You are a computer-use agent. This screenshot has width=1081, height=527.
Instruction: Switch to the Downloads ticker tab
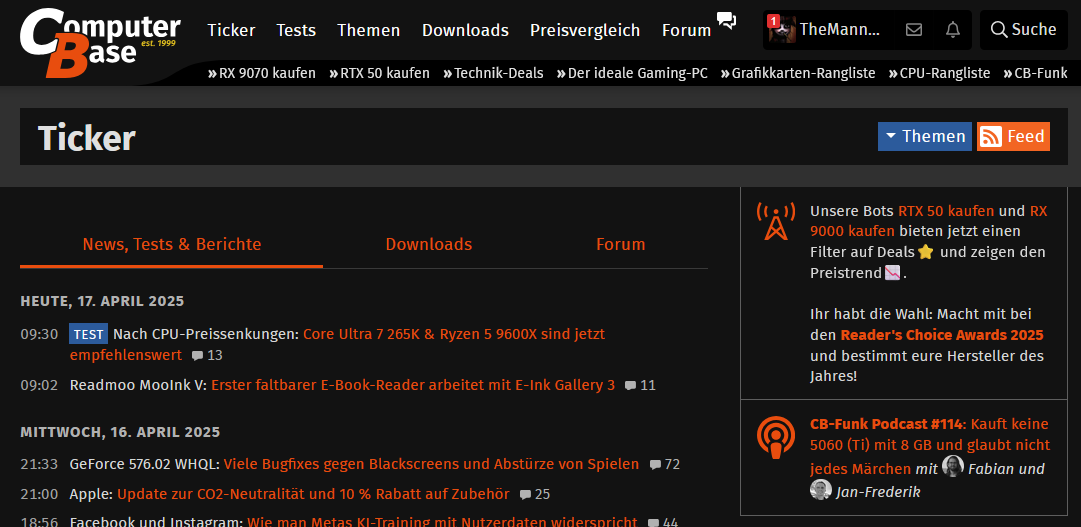429,244
